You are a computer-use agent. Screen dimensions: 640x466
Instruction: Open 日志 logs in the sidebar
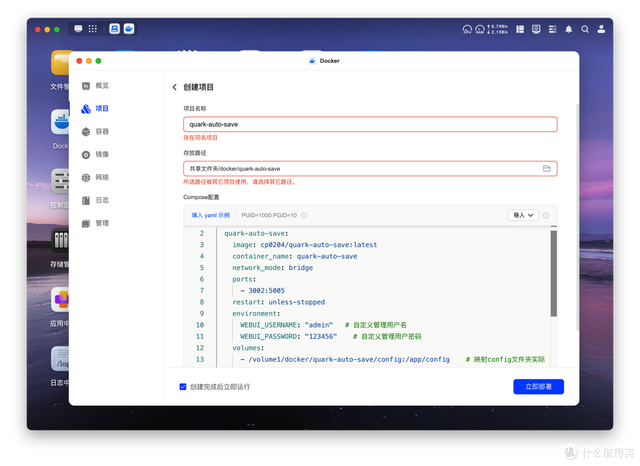click(101, 200)
